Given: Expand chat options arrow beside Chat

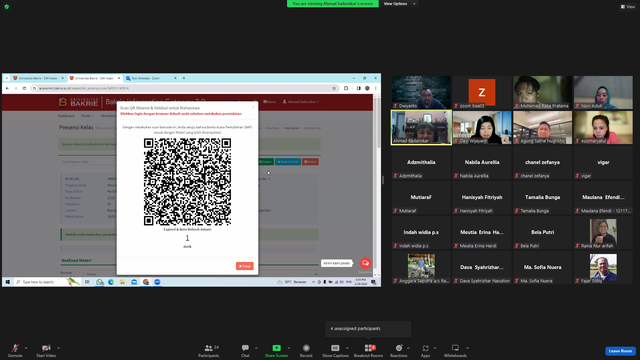Looking at the screenshot, I should [x=256, y=348].
